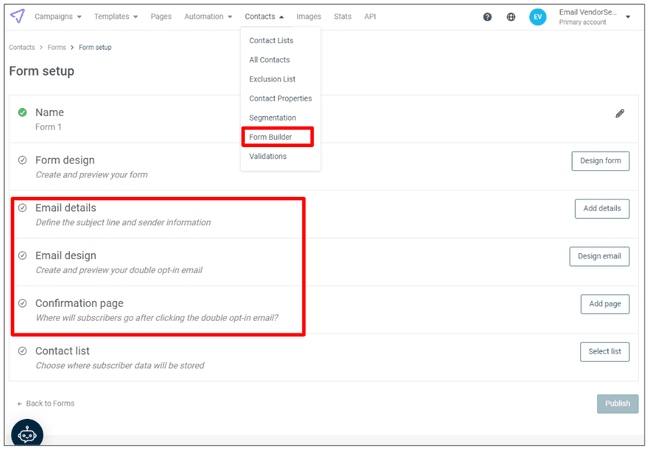Open the Stats tab
Viewport: 650px width, 452px height.
coord(342,17)
